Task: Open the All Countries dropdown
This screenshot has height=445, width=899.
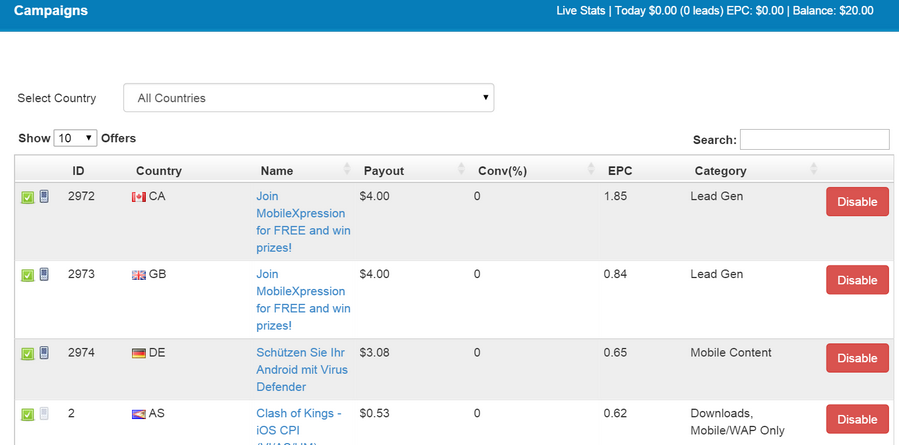Action: click(x=308, y=98)
